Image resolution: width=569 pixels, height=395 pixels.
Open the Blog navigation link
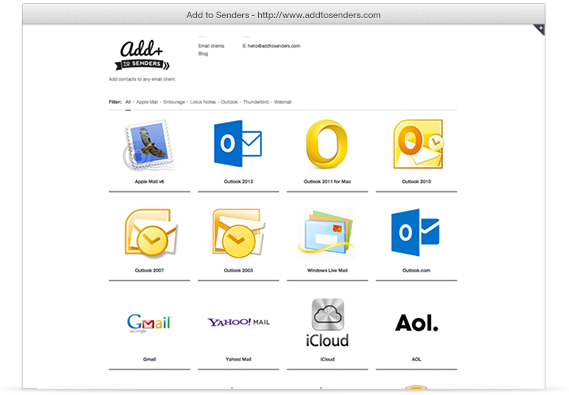tap(203, 54)
